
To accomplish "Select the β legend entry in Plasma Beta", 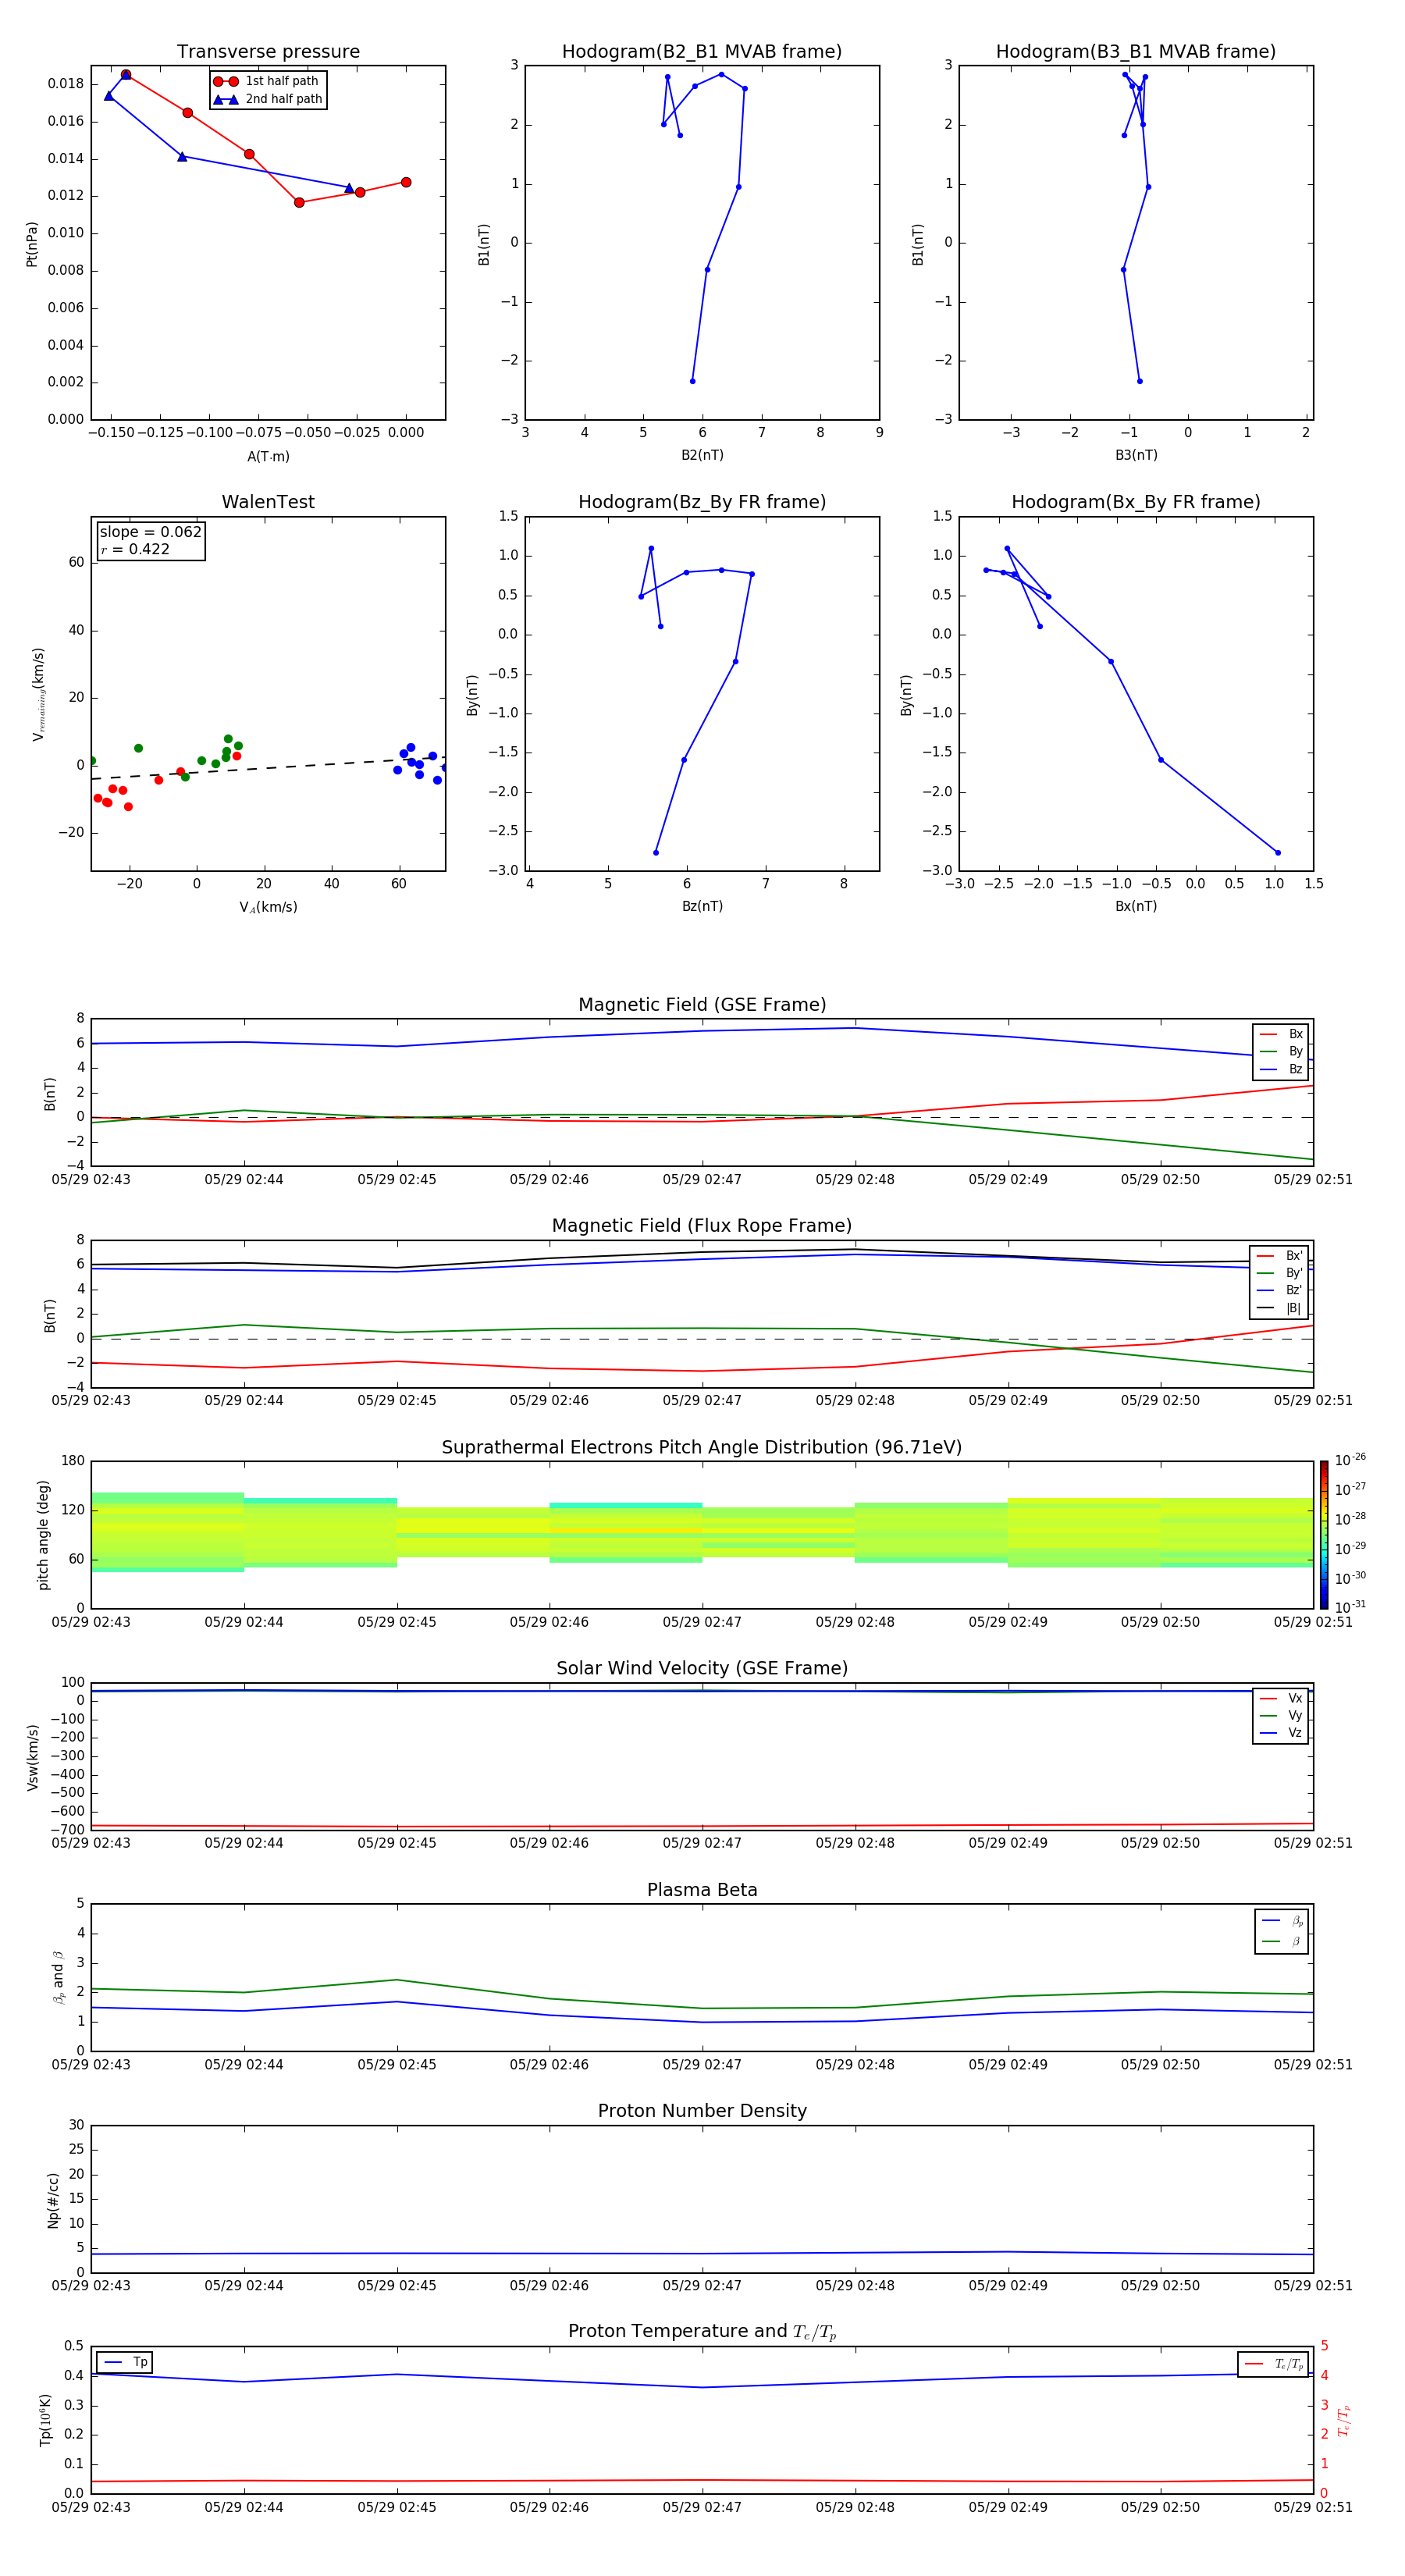I will pos(1282,1941).
